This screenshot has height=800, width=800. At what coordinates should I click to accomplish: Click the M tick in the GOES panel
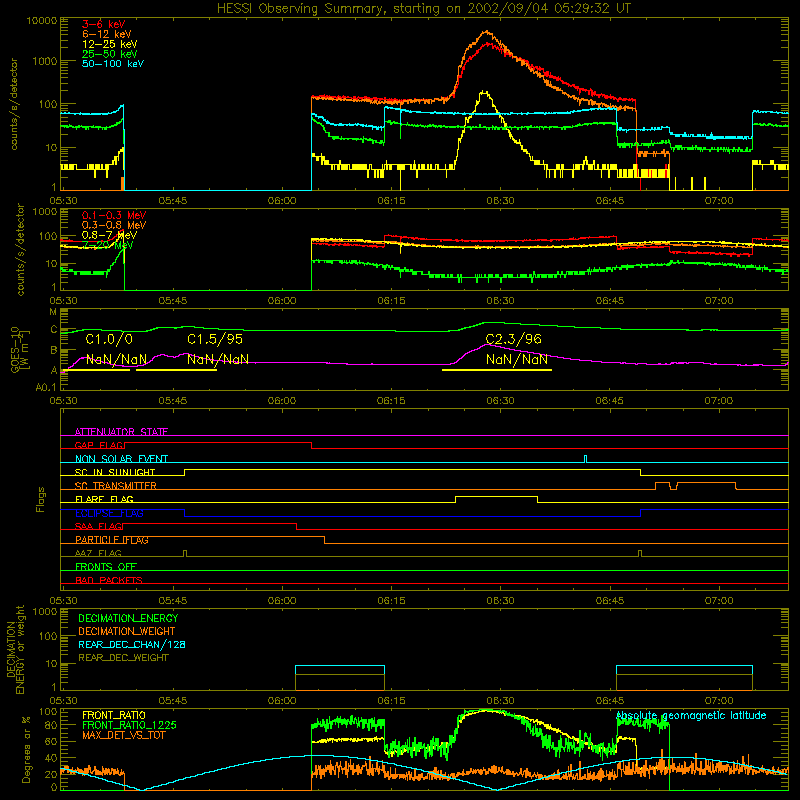tap(53, 312)
